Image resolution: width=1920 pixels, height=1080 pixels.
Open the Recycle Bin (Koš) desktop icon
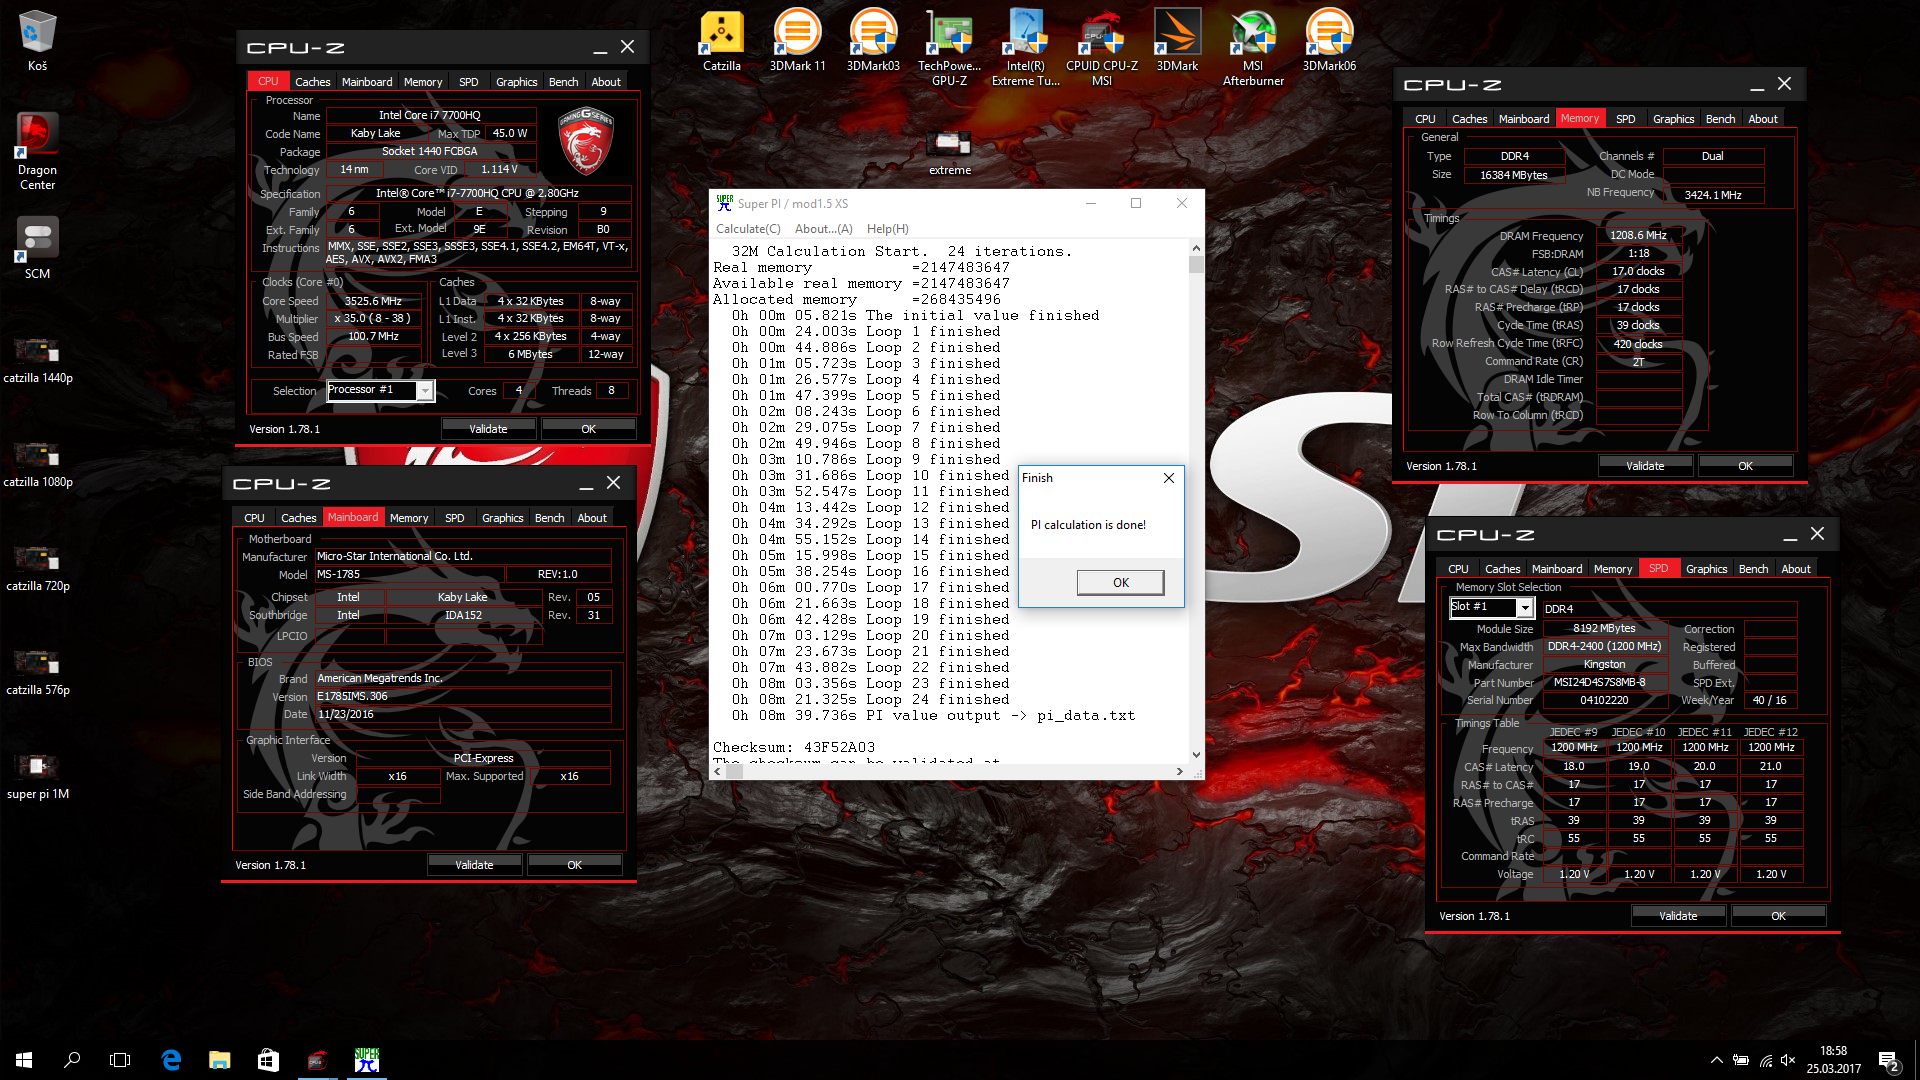(x=37, y=41)
